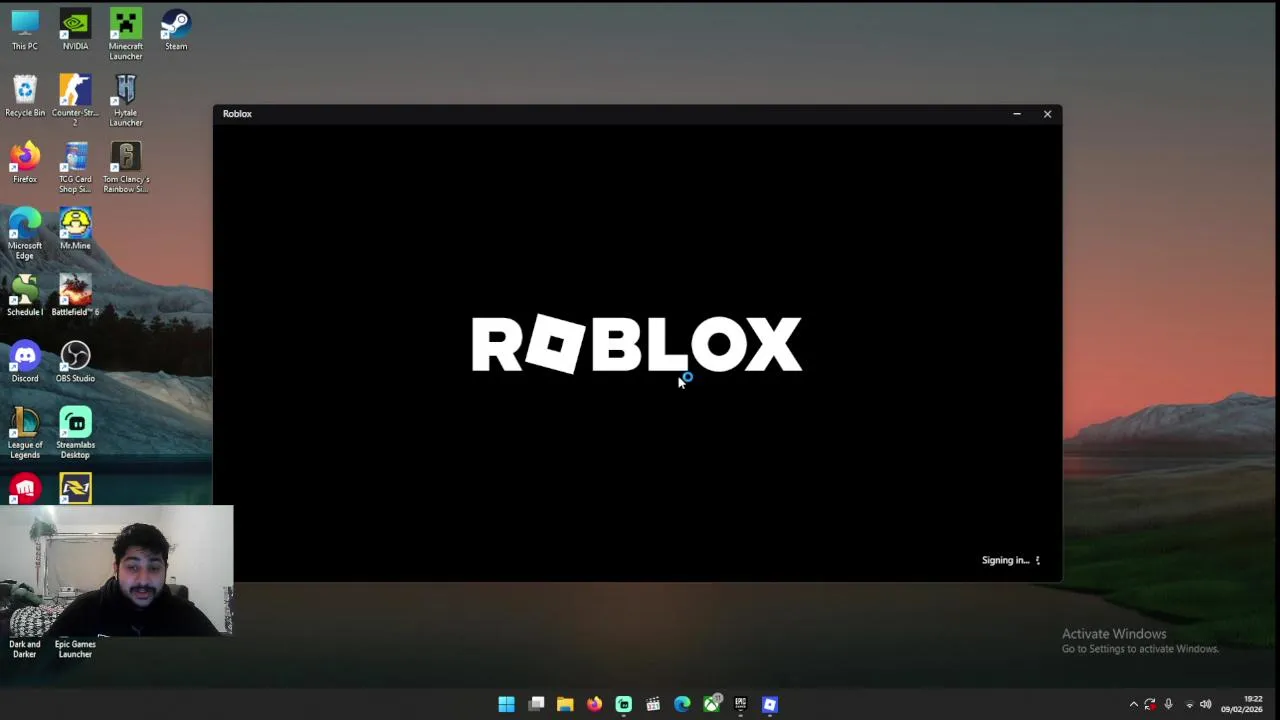Open the Recycle Bin icon
1280x720 pixels.
click(25, 96)
